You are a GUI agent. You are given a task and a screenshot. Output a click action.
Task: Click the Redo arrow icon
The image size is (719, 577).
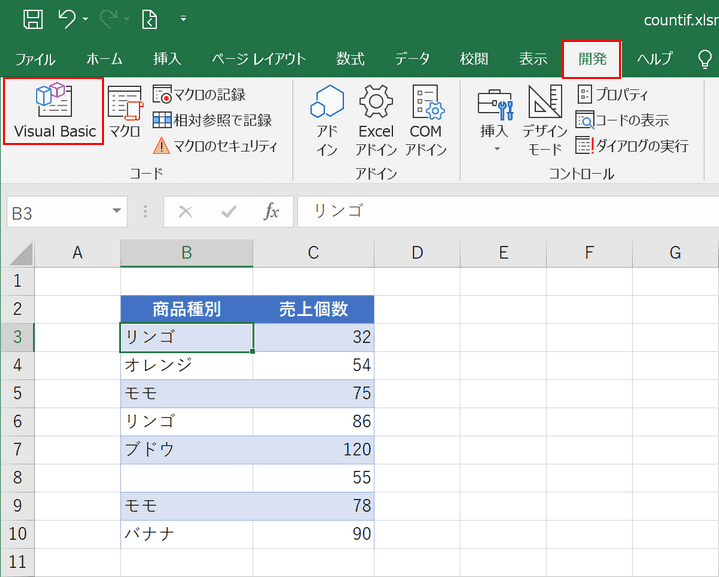(109, 19)
